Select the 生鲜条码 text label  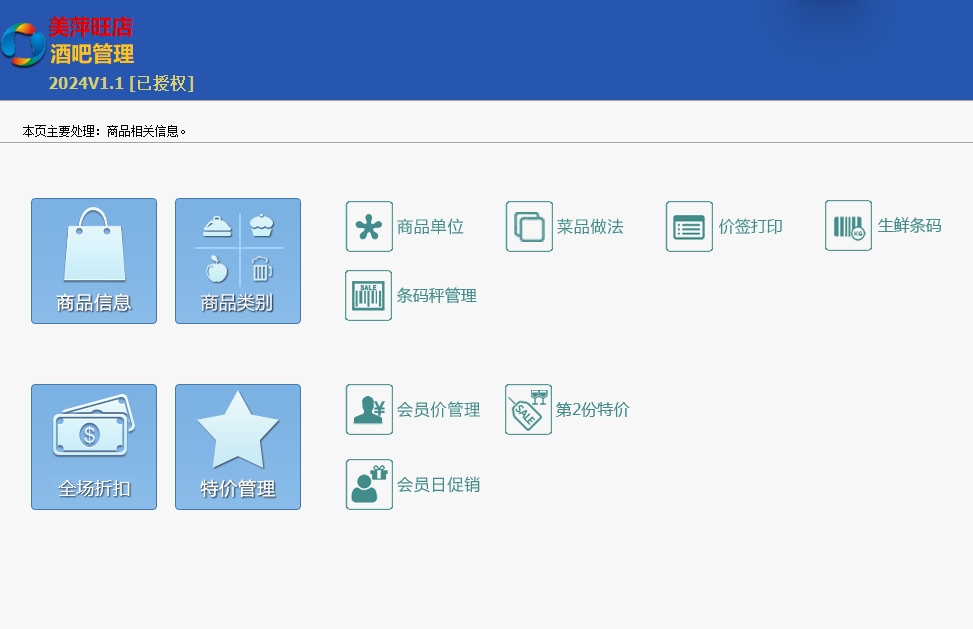(909, 226)
